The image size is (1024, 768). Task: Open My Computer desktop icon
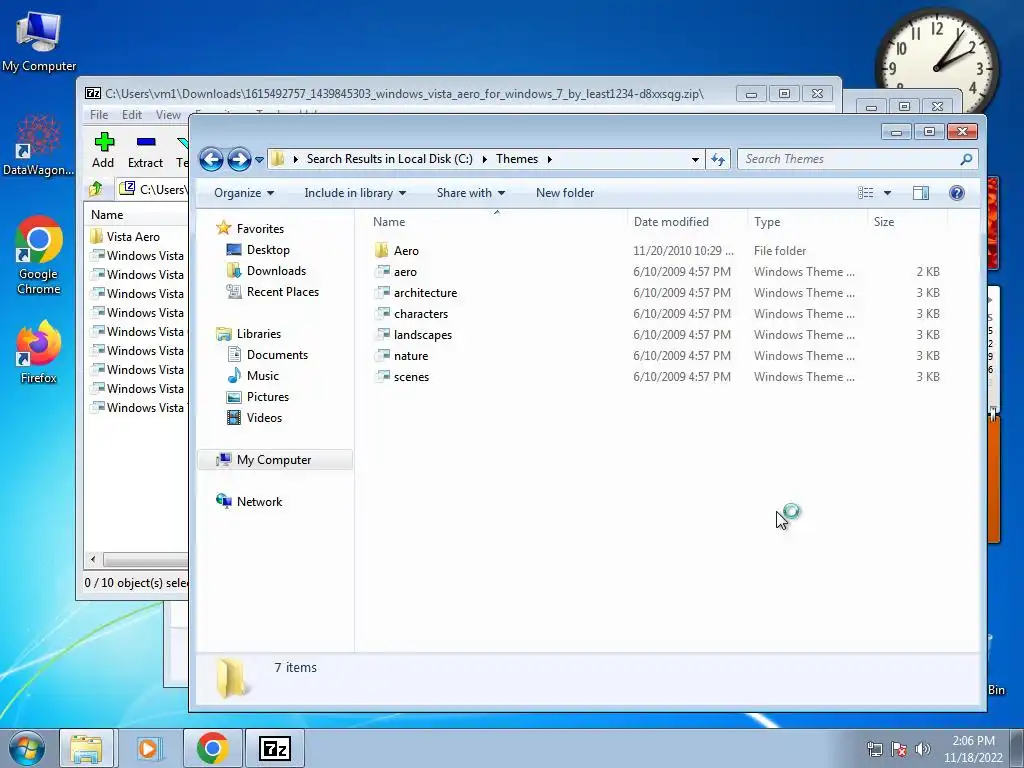[39, 40]
